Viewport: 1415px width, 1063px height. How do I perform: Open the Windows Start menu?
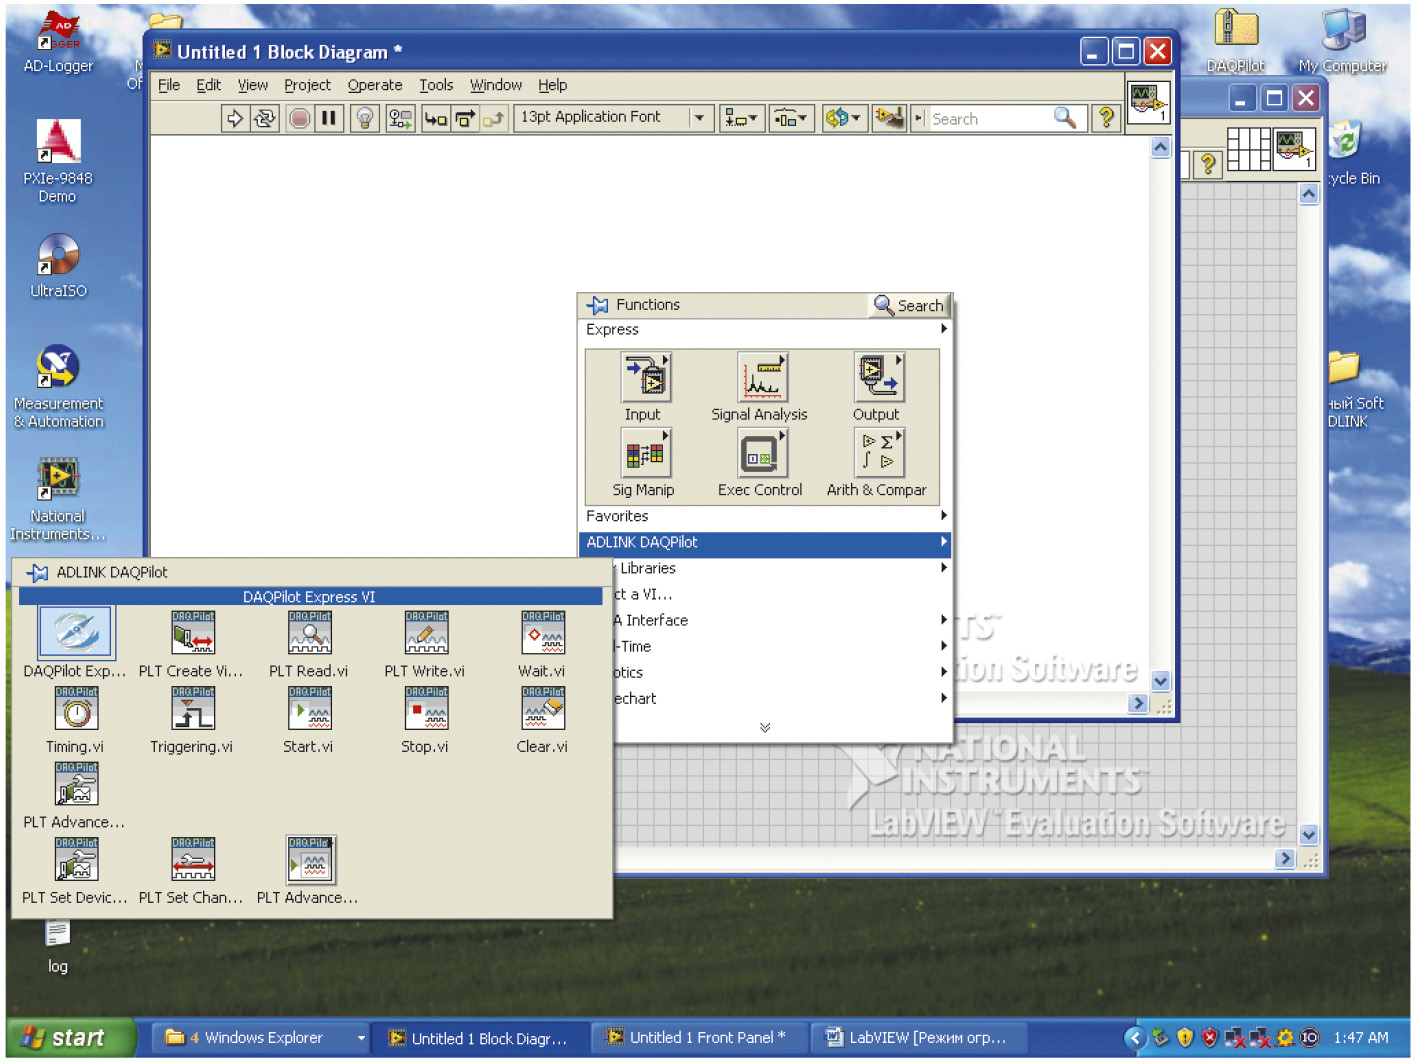(x=70, y=1038)
